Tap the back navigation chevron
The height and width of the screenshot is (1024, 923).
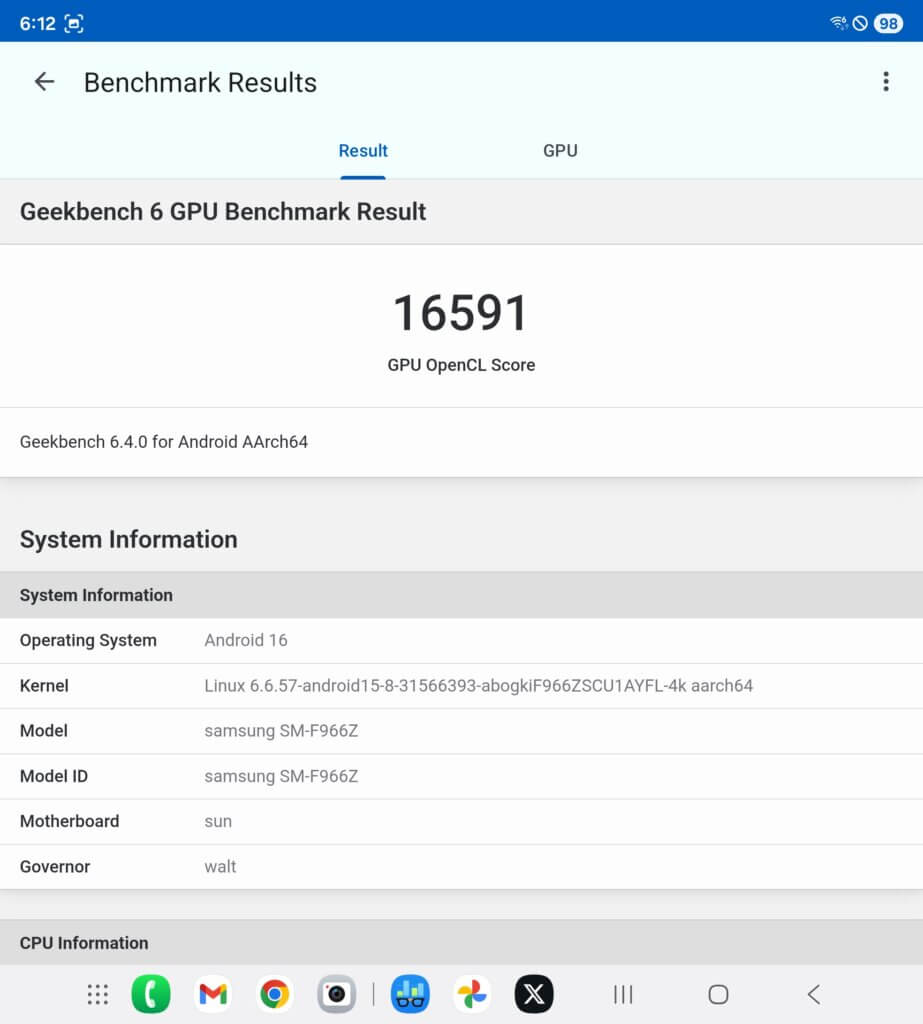pos(813,995)
